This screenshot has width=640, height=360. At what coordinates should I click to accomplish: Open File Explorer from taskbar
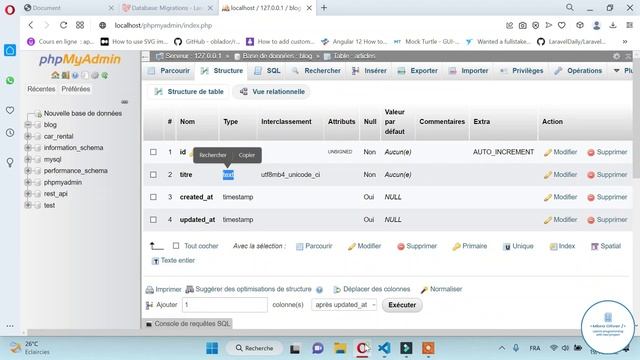click(x=340, y=348)
